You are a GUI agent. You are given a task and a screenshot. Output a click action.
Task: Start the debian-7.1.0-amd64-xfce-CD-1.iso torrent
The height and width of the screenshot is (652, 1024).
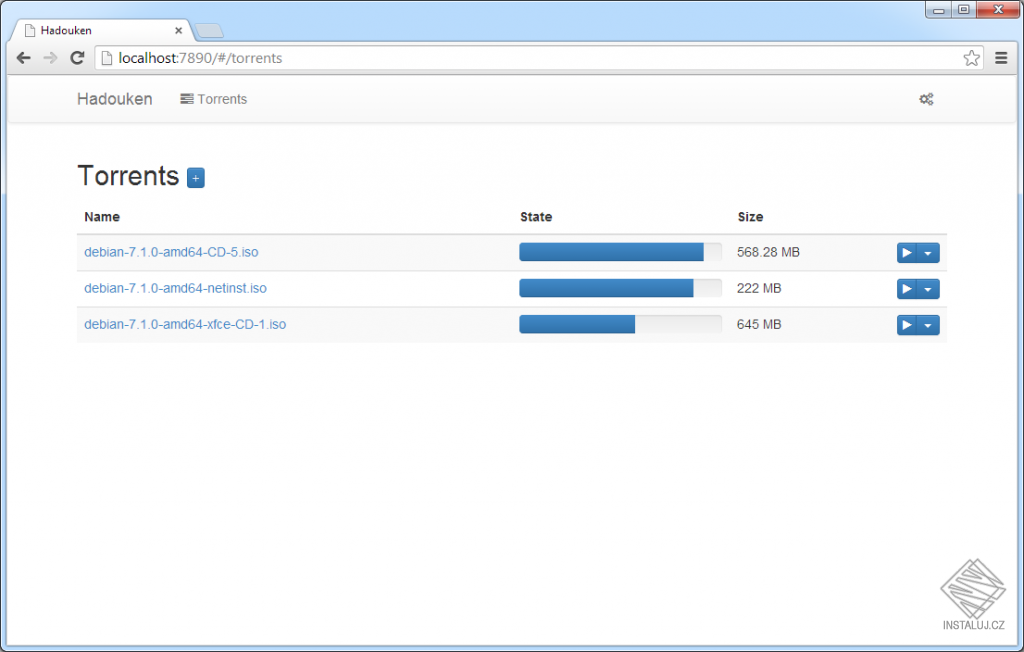[x=906, y=325]
